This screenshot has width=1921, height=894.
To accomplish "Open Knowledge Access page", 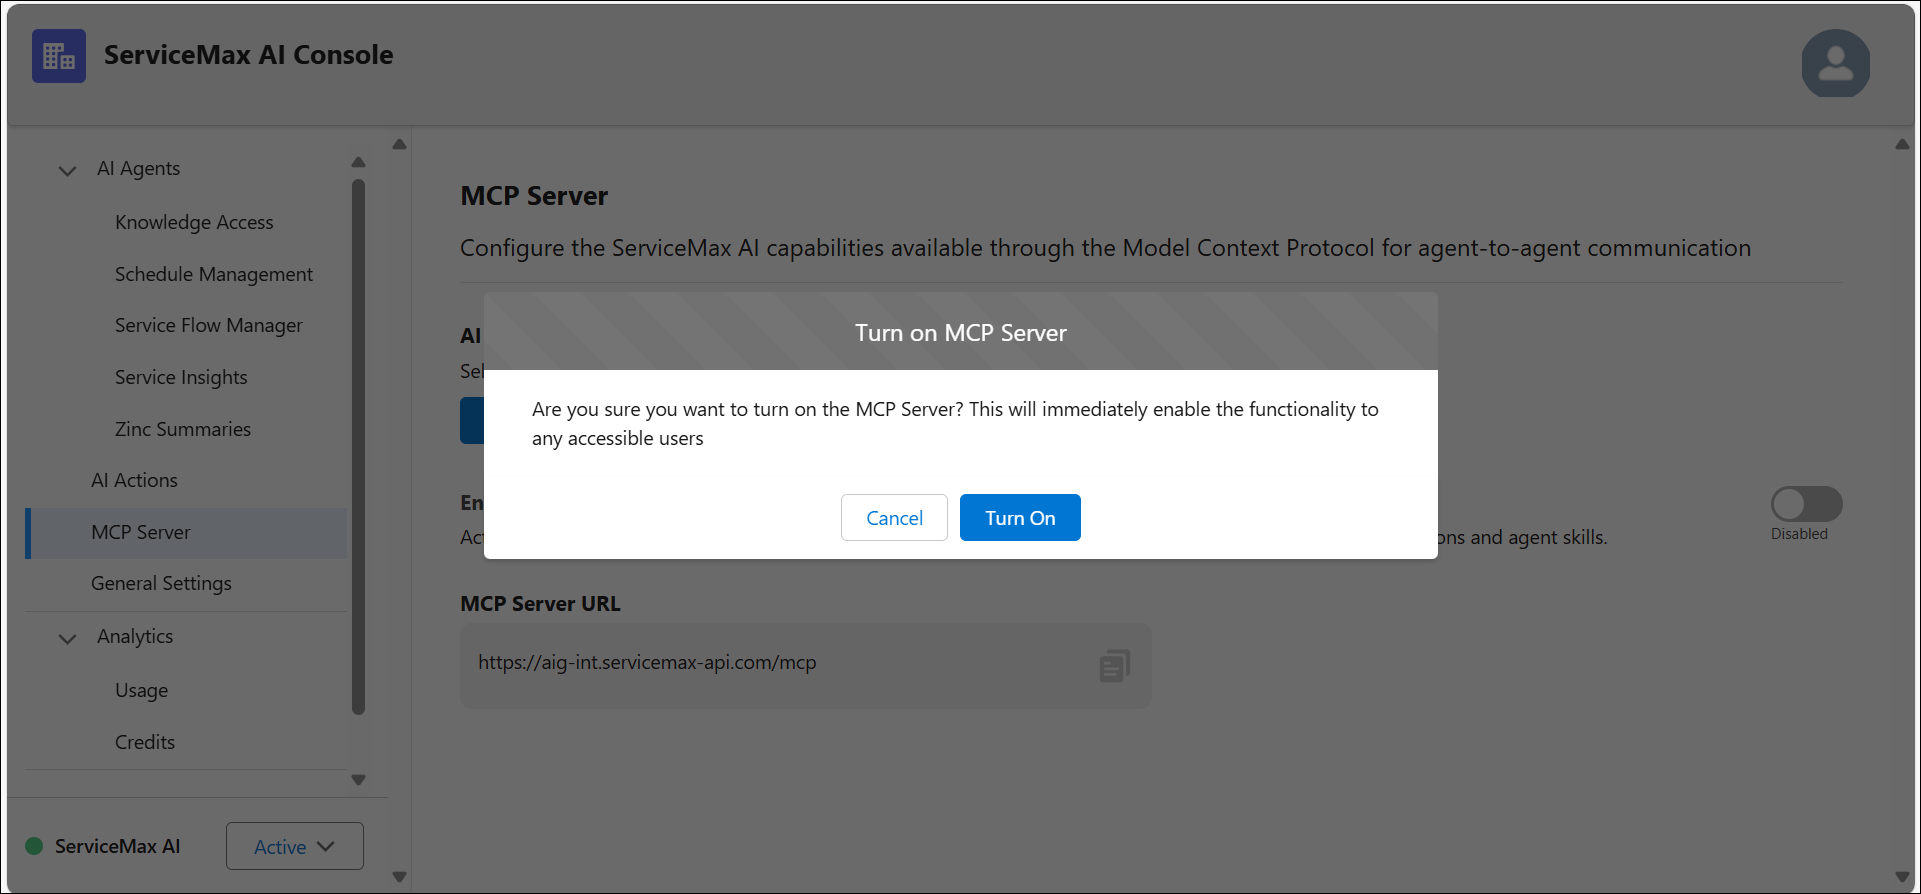I will point(194,222).
